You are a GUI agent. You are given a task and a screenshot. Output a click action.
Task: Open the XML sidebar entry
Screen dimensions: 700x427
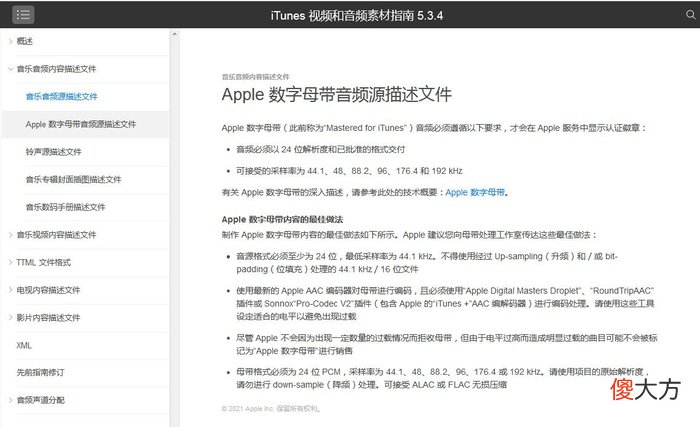pyautogui.click(x=24, y=345)
